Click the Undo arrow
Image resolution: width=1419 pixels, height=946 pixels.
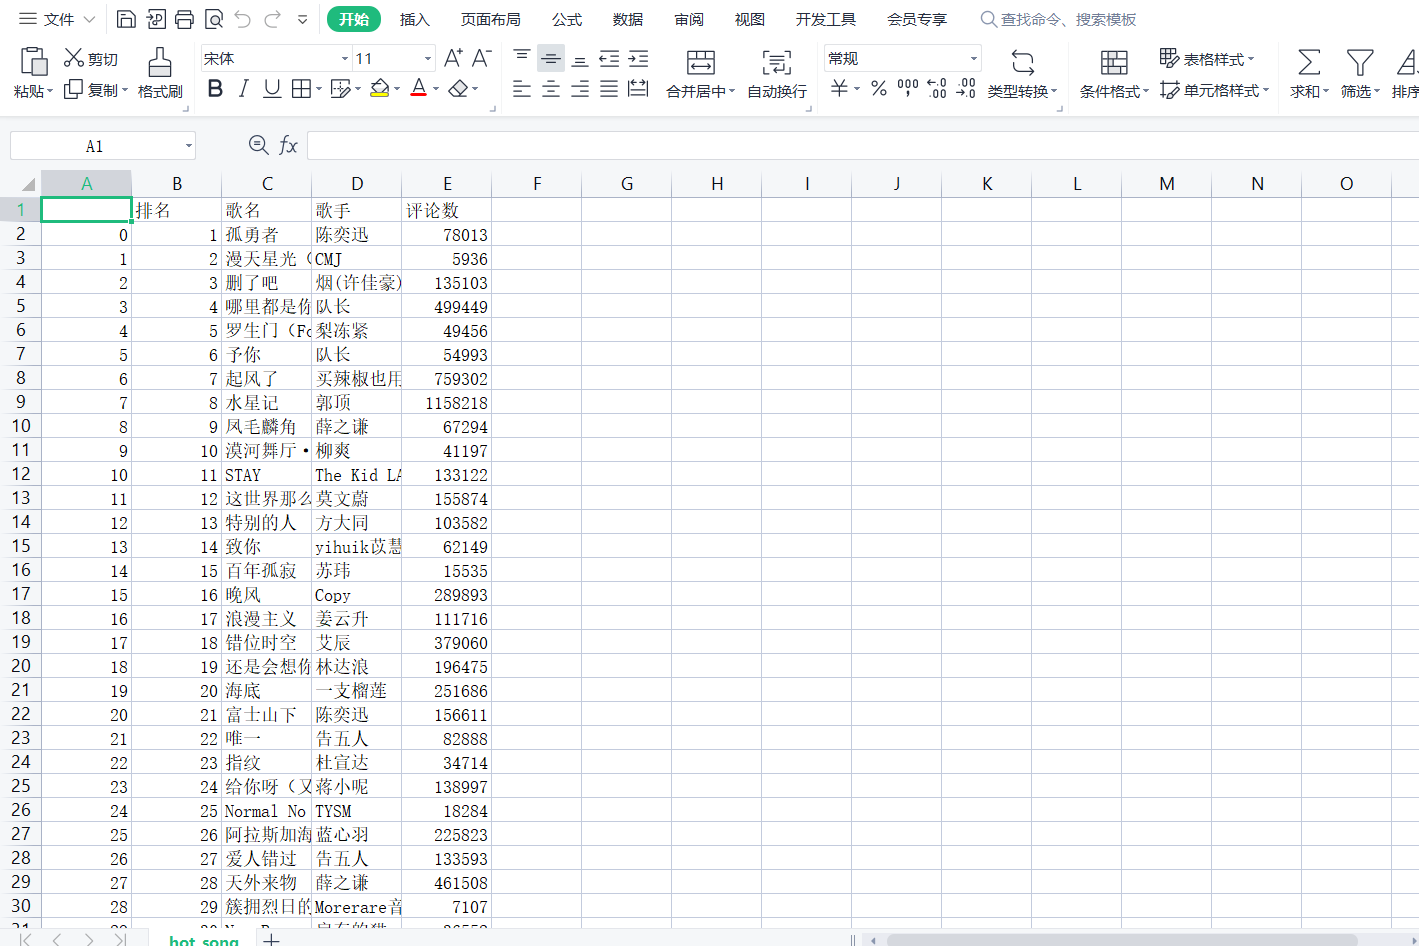tap(242, 19)
